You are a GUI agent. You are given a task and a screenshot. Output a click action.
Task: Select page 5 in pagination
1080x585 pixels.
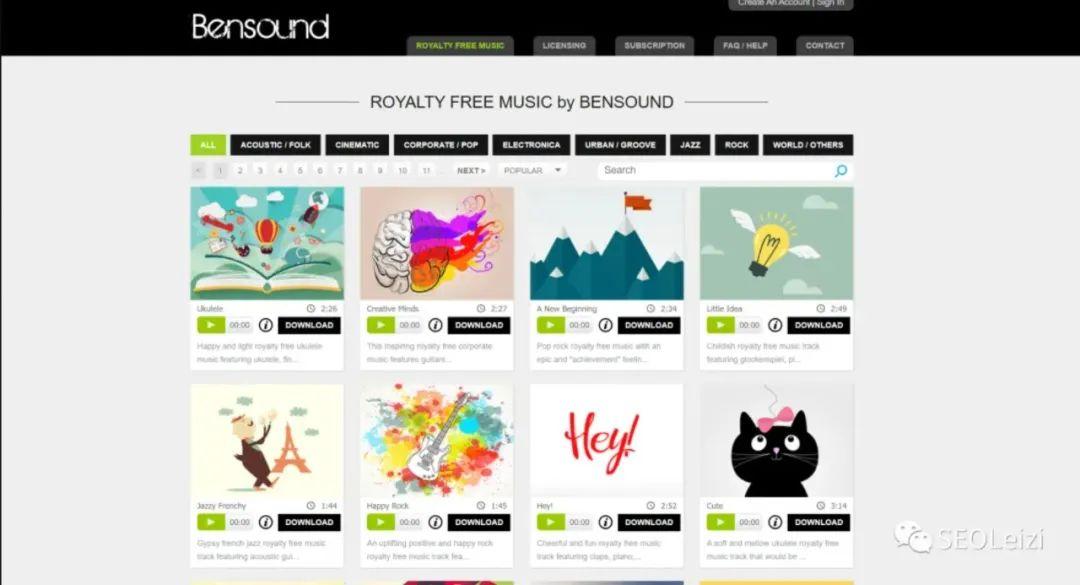(300, 171)
